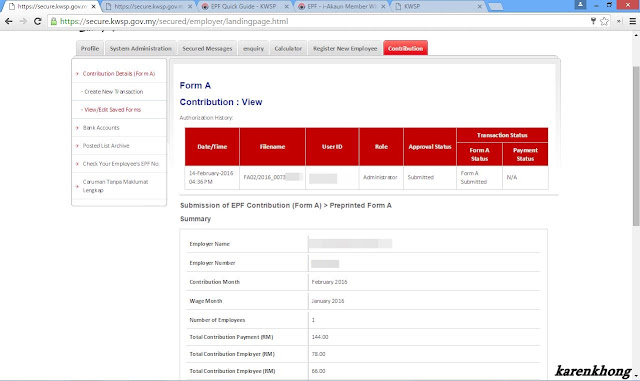This screenshot has width=640, height=381.
Task: Open a new browser tab
Action: click(496, 7)
